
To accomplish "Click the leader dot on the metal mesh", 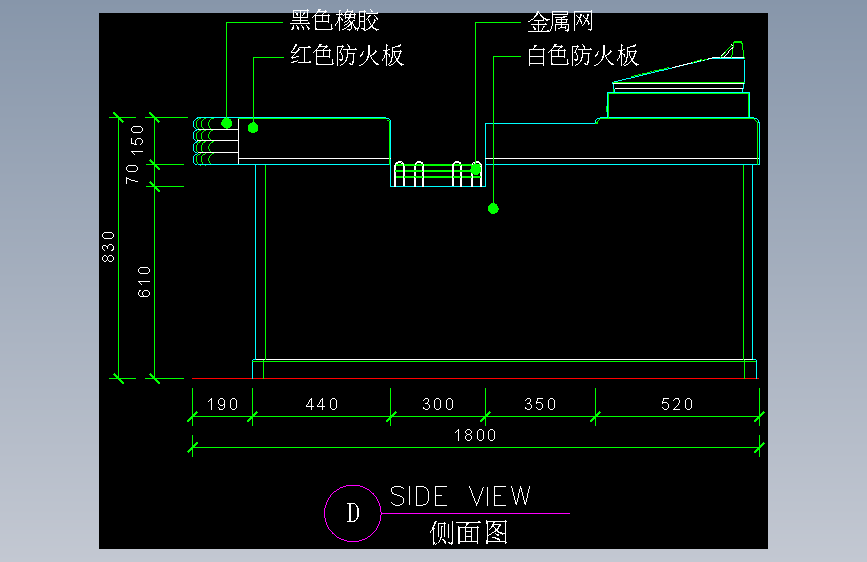I will pos(476,169).
